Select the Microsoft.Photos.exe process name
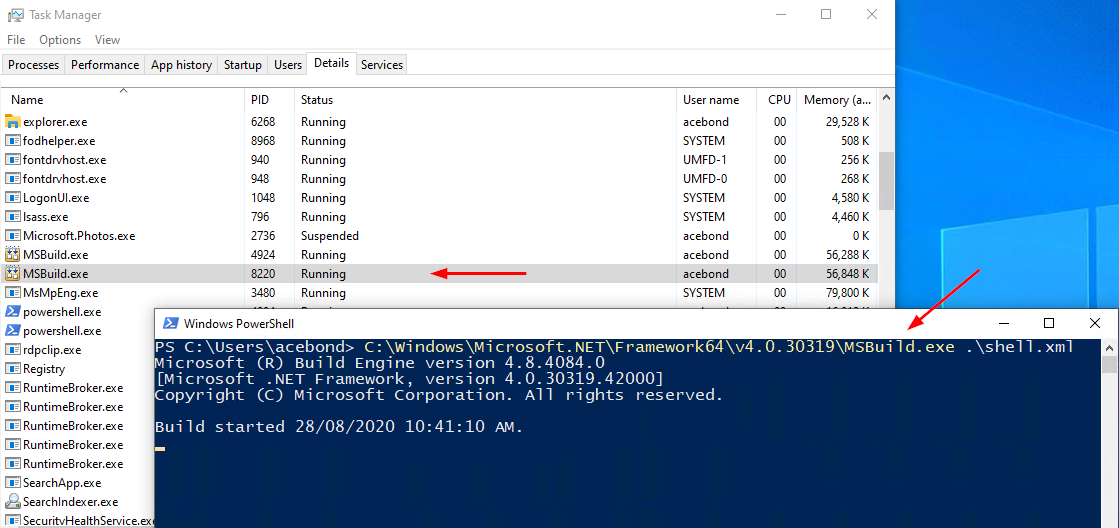The width and height of the screenshot is (1119, 528). click(x=79, y=235)
